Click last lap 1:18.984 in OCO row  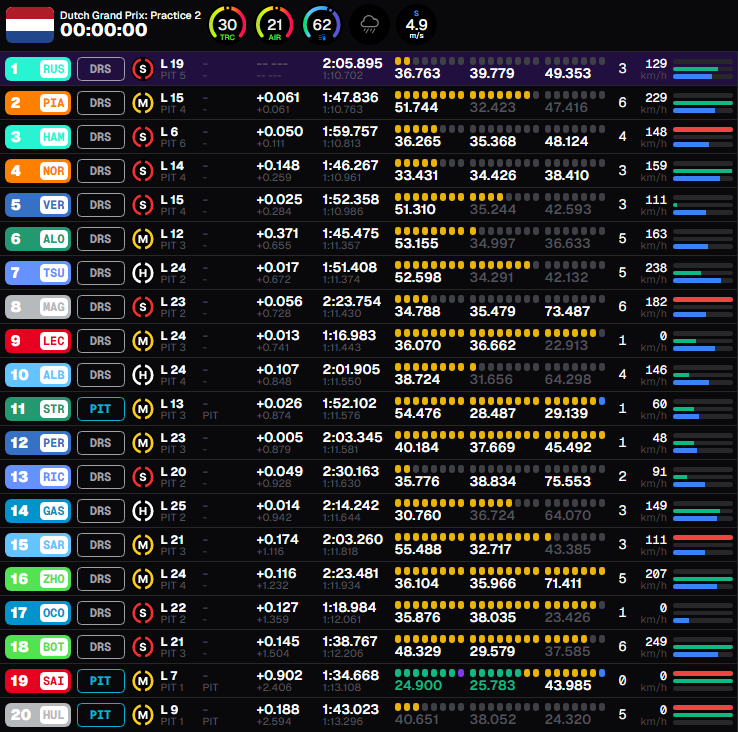[349, 607]
